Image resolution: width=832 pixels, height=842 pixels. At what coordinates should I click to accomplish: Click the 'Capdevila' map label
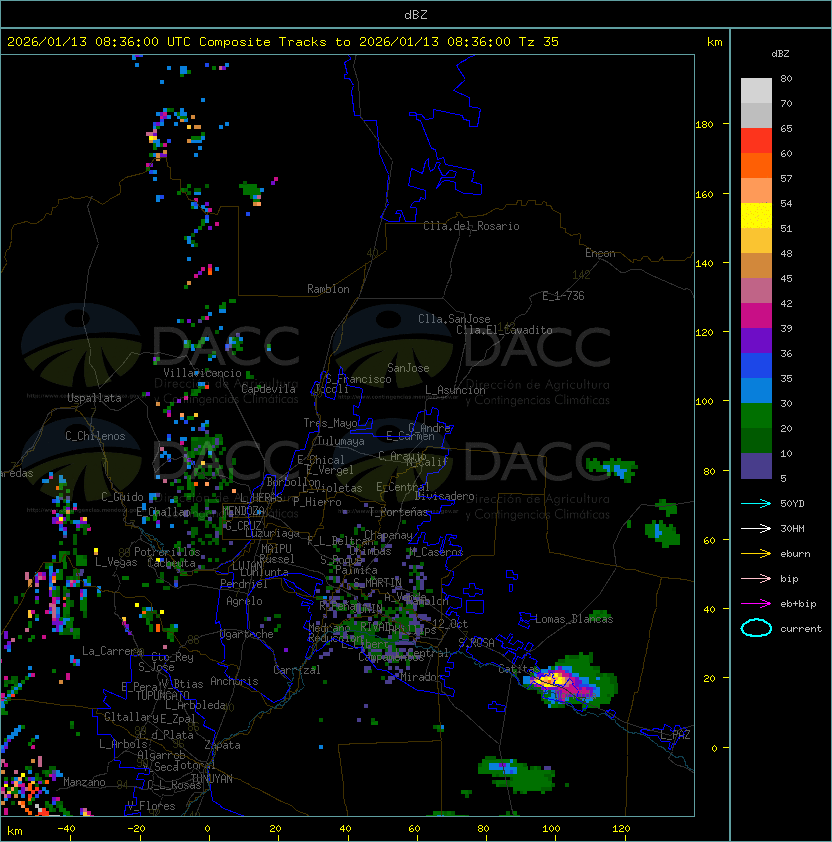point(268,389)
